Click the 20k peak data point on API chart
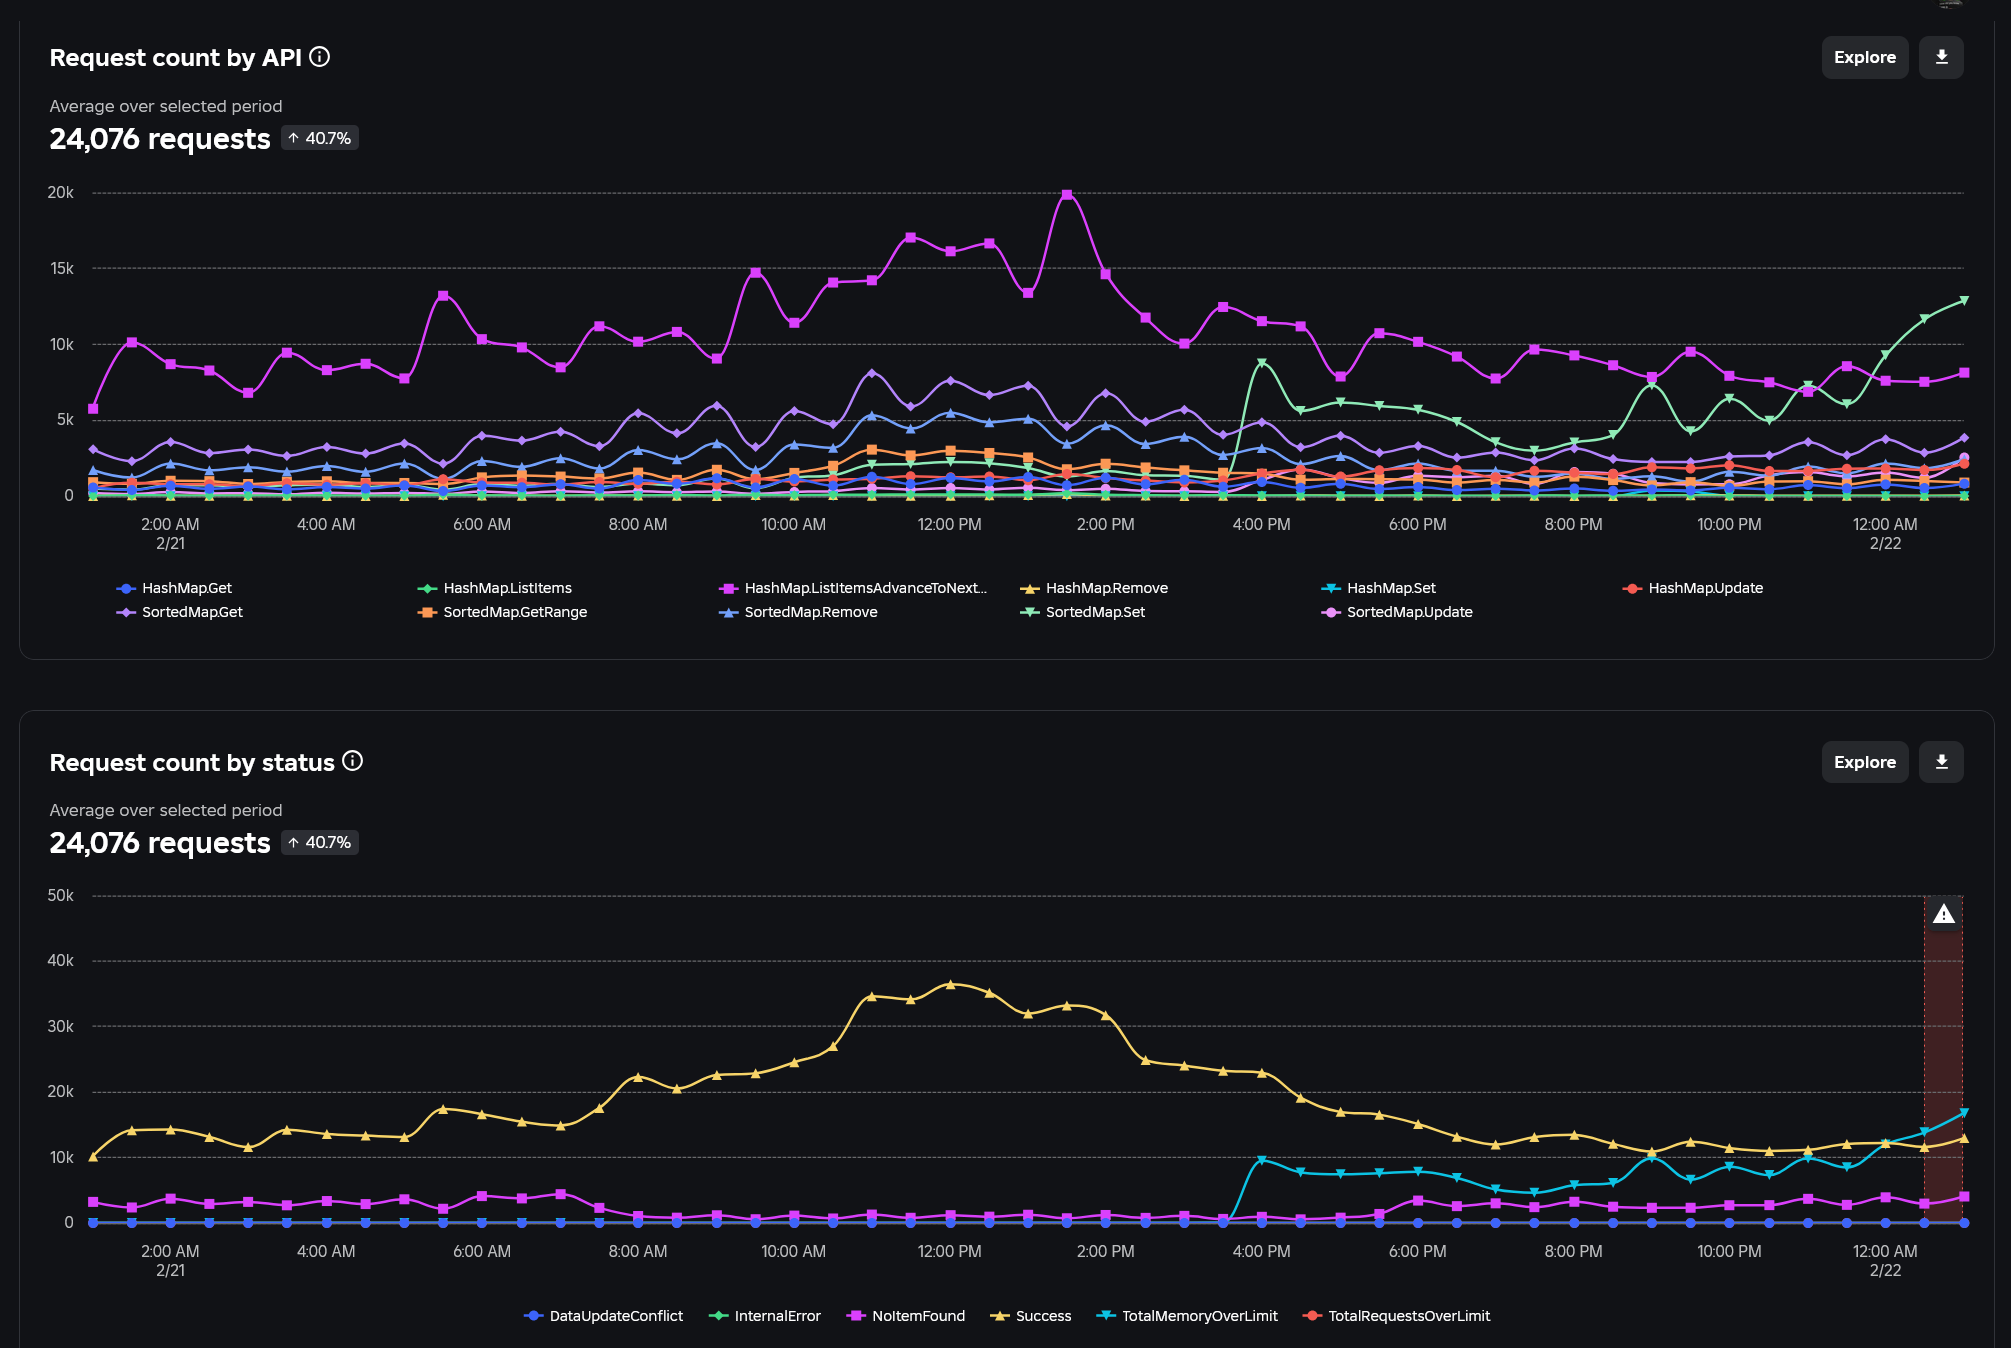The image size is (2011, 1348). (x=1067, y=194)
